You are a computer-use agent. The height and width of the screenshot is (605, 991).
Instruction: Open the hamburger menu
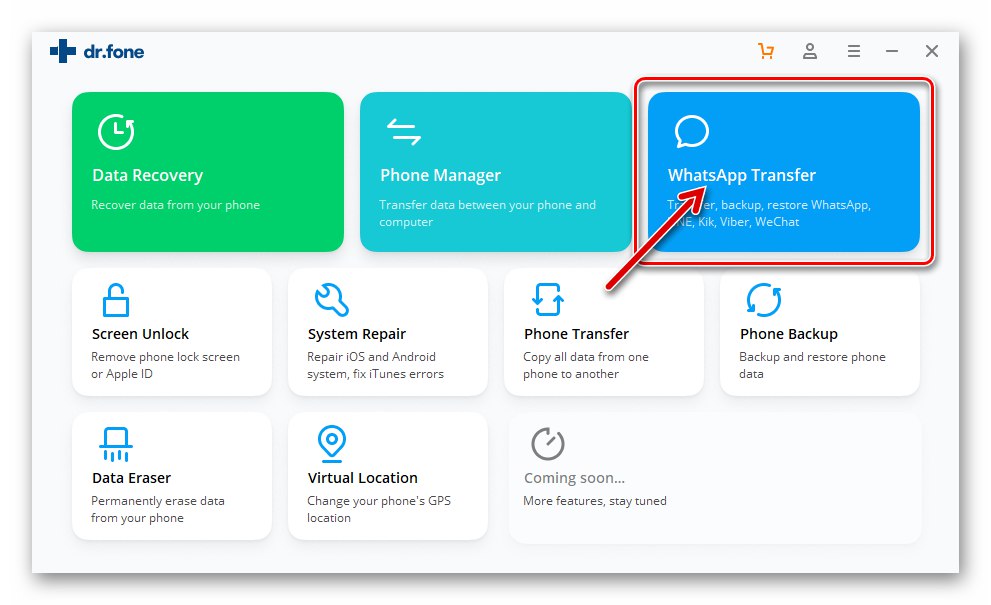[853, 51]
